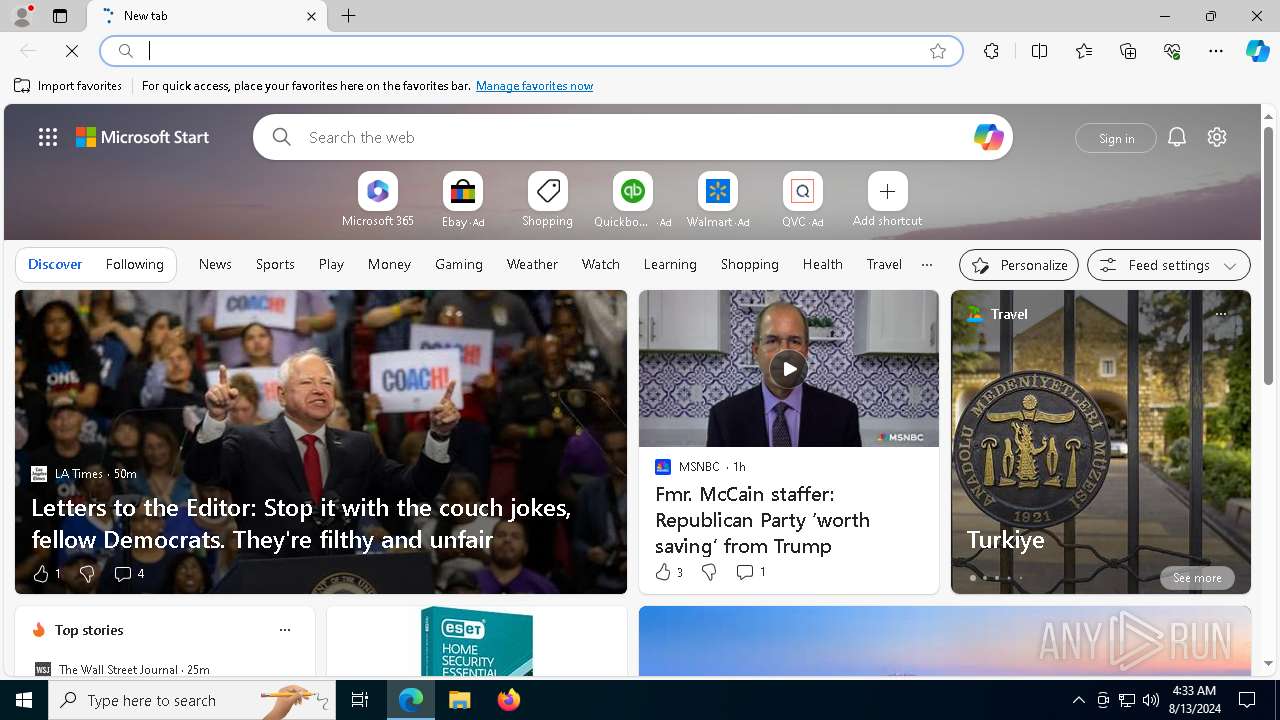Expand Feed settings dropdown

coord(1168,265)
